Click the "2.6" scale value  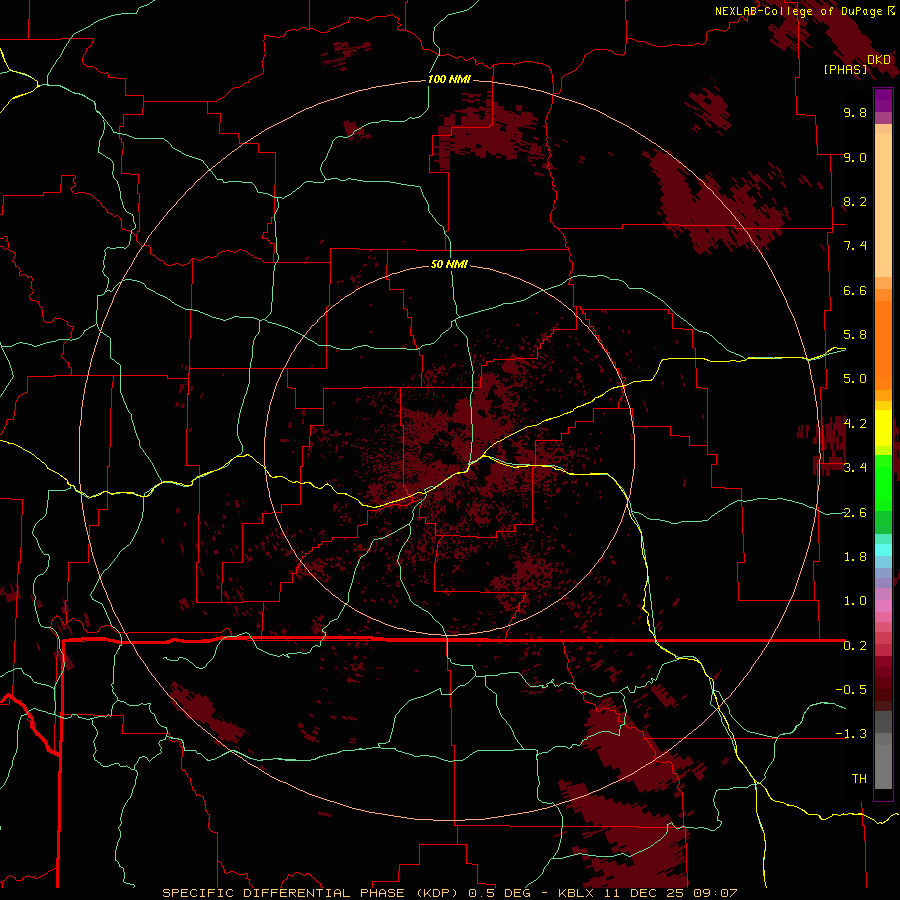click(855, 513)
